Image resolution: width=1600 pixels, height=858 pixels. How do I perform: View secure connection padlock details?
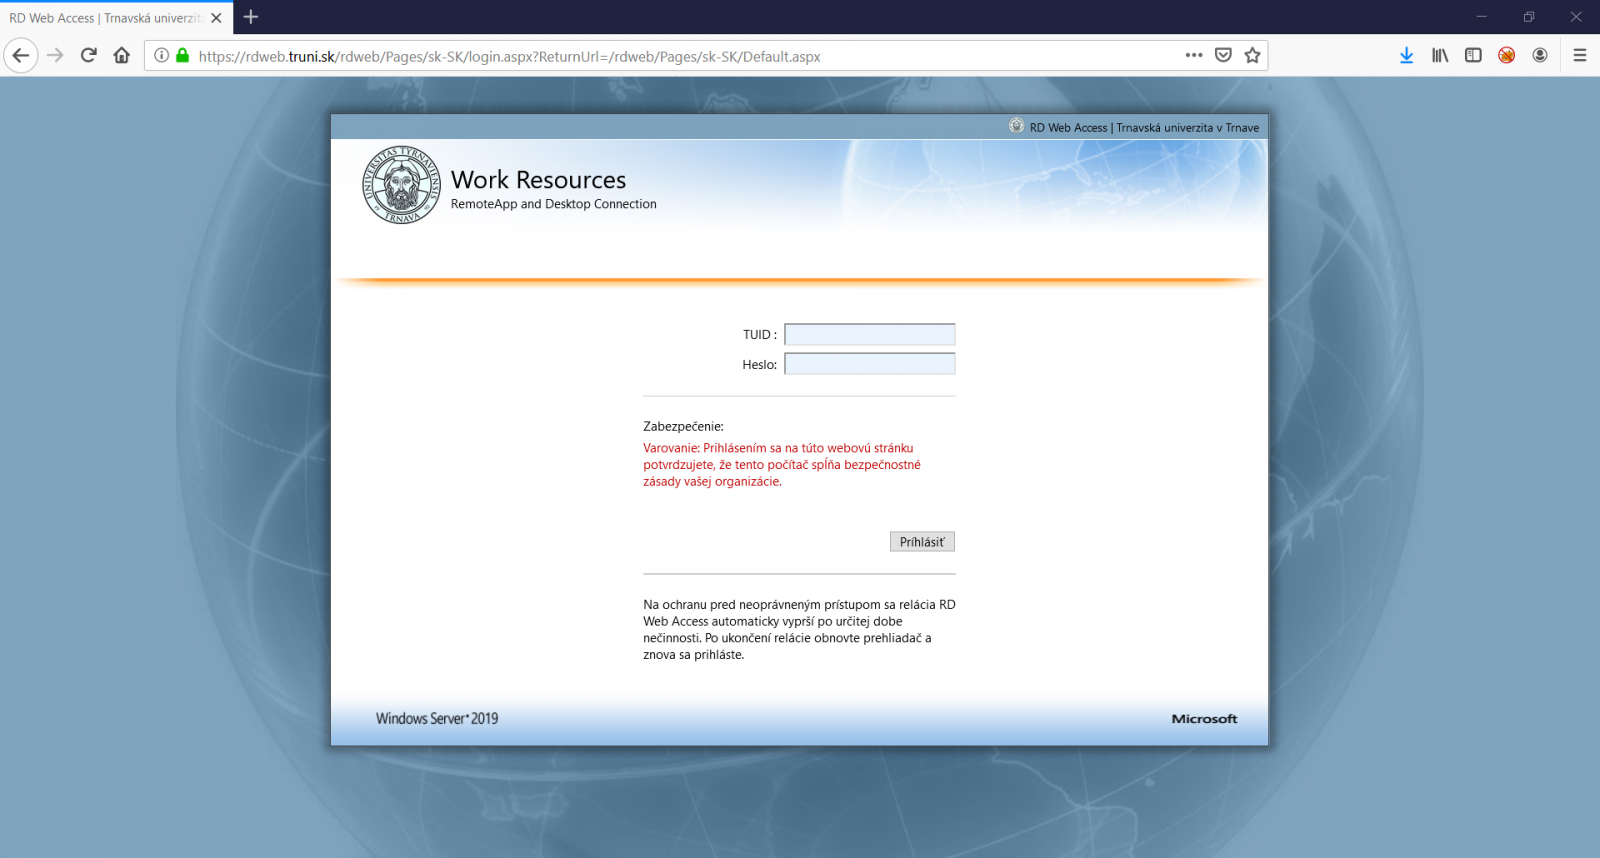(182, 56)
